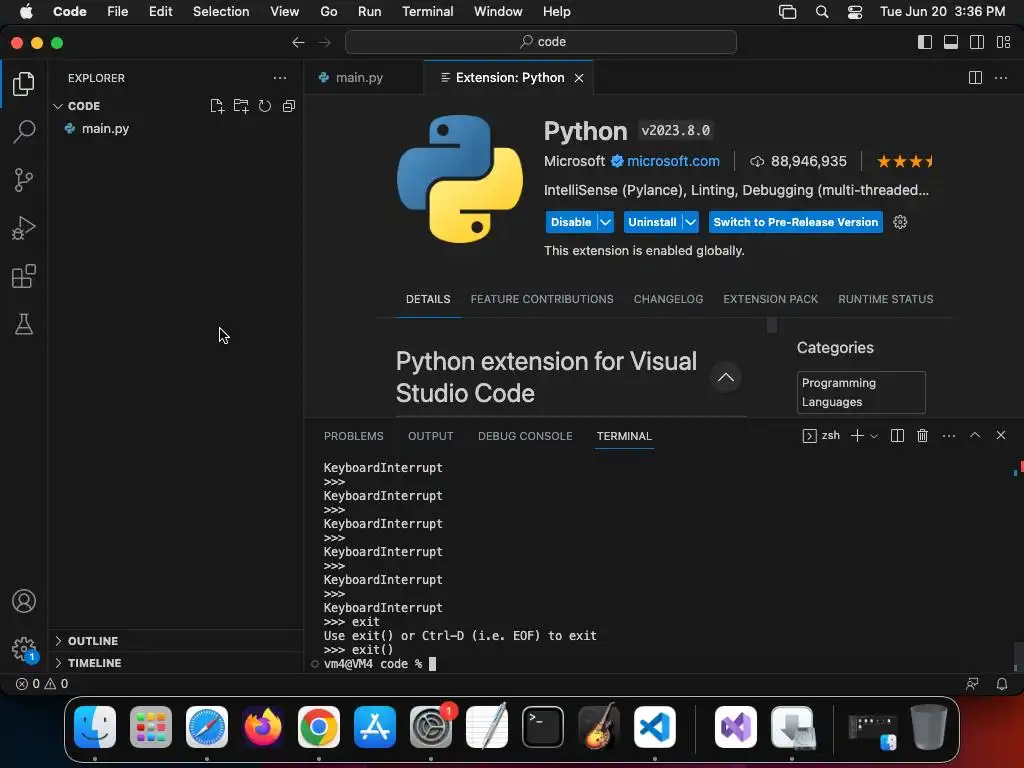Open the Explorer view in activity bar
The image size is (1024, 768).
coord(24,84)
